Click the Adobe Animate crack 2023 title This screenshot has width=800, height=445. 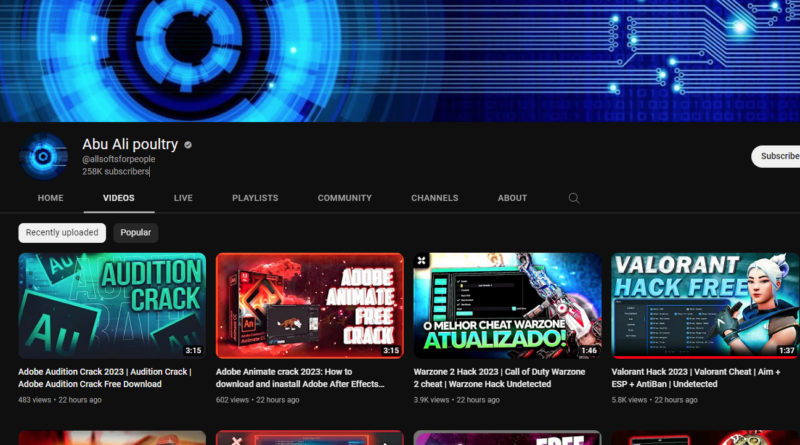pos(300,378)
